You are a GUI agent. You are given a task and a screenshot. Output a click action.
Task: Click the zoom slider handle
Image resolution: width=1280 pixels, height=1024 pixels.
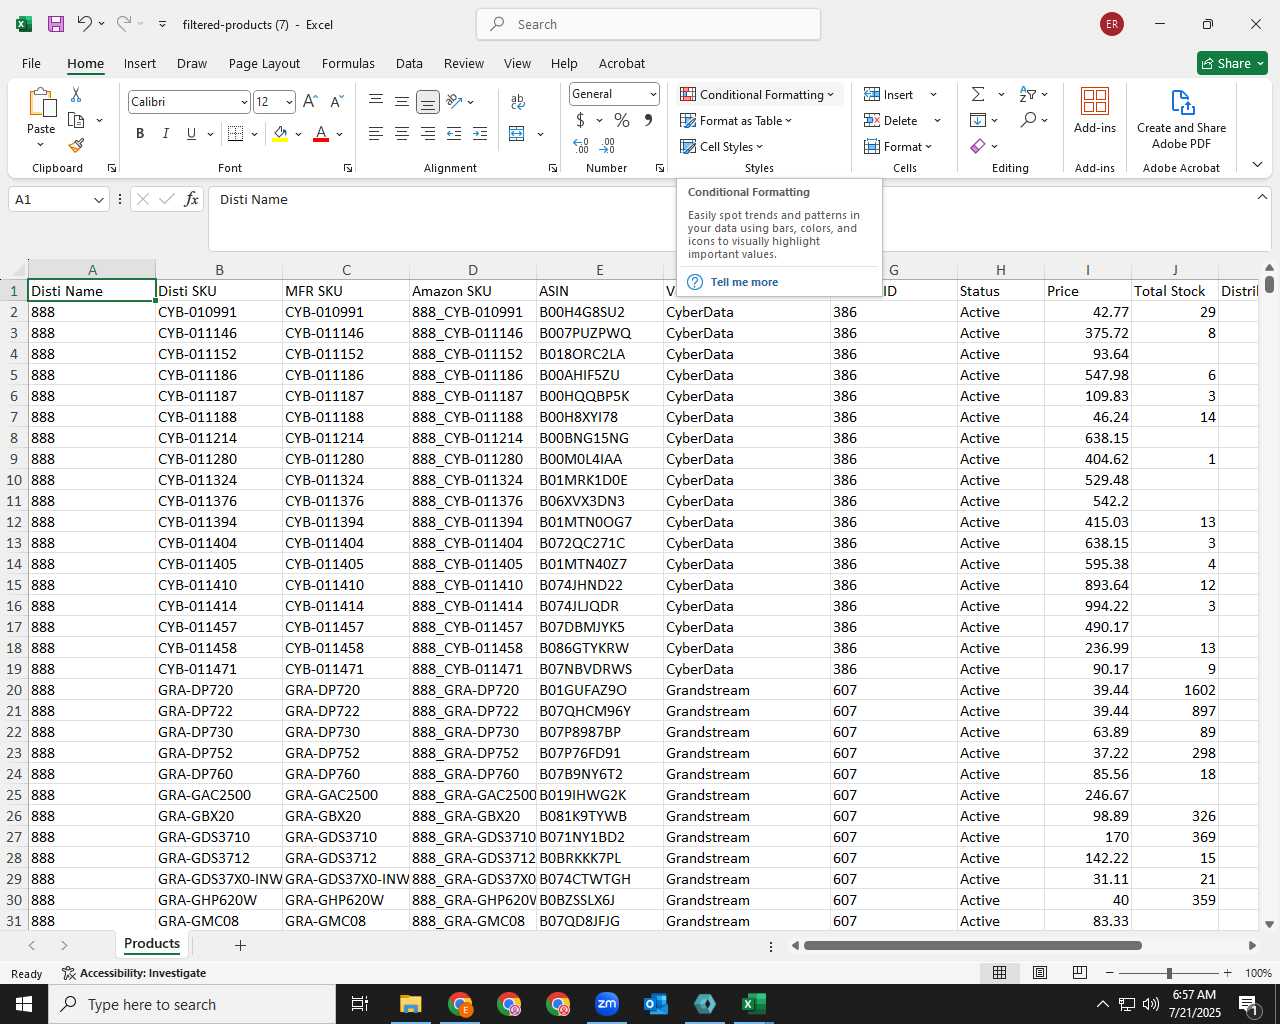pos(1169,973)
